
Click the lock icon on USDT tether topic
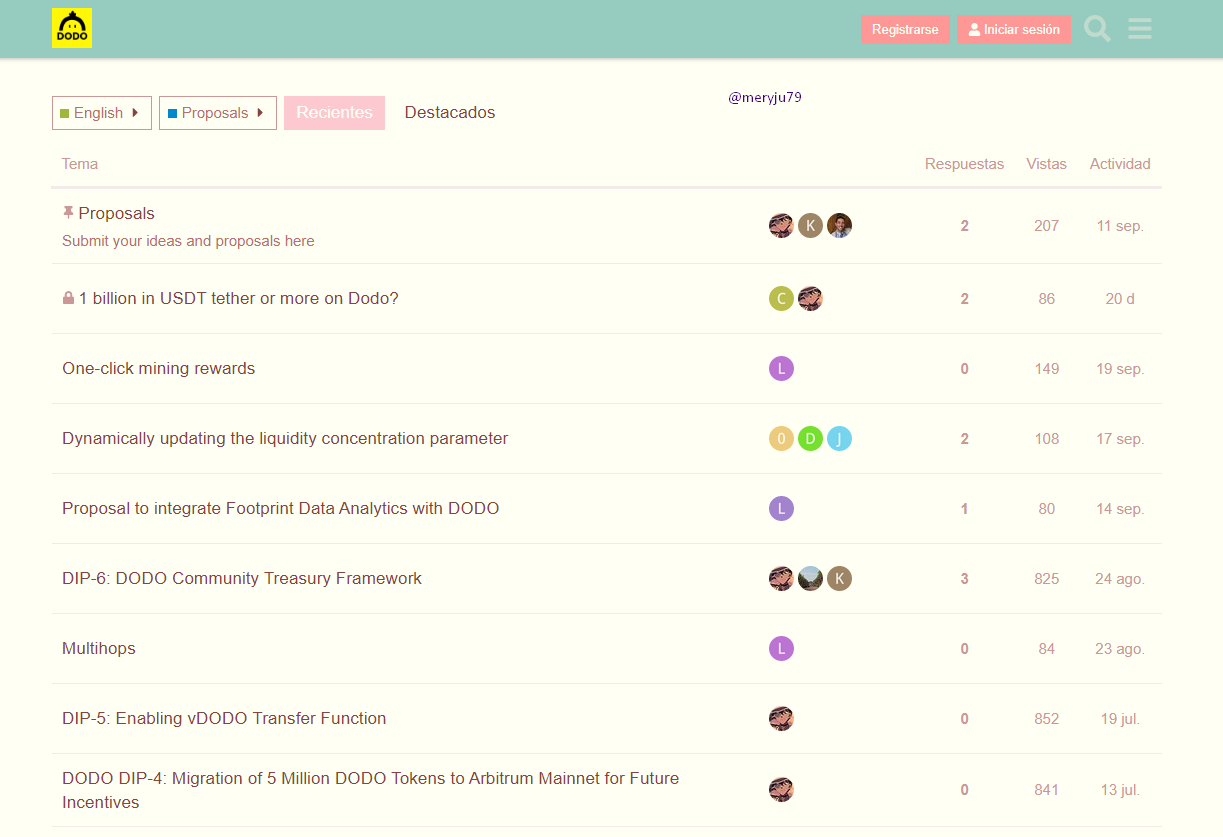tap(68, 298)
